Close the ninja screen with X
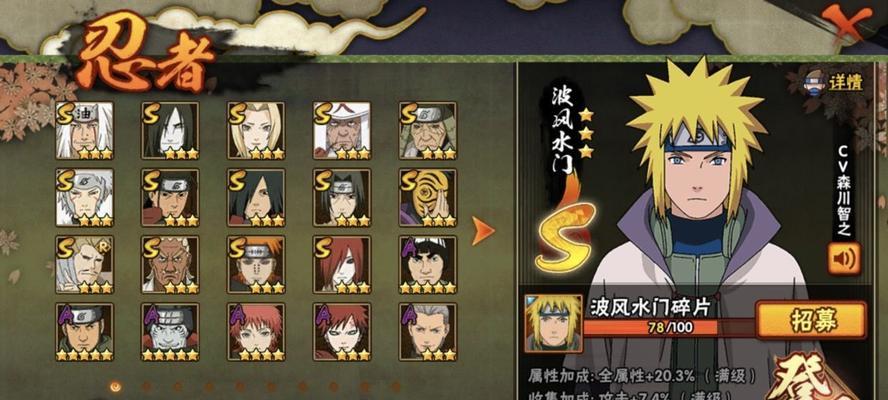This screenshot has width=888, height=400. coord(847,22)
